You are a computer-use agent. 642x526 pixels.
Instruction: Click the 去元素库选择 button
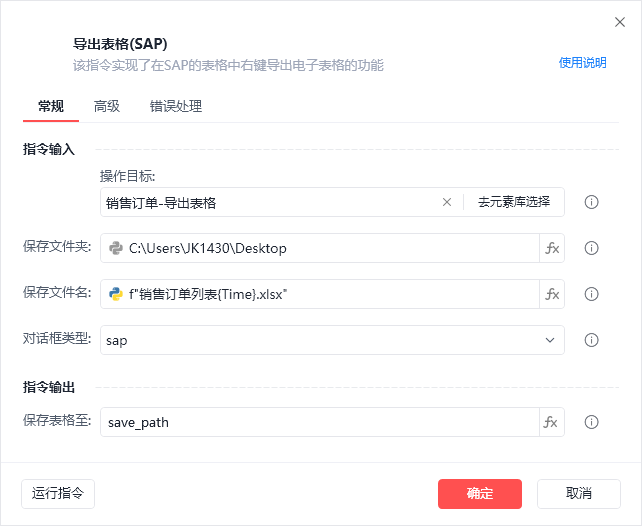pos(514,202)
